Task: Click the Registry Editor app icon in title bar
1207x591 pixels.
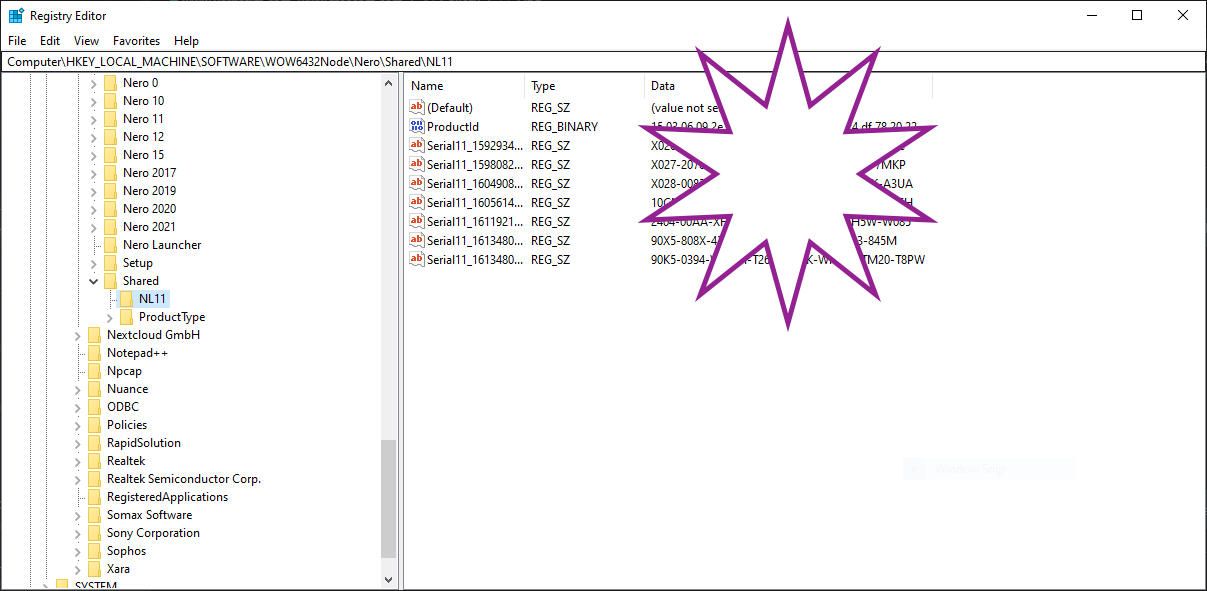Action: point(16,15)
